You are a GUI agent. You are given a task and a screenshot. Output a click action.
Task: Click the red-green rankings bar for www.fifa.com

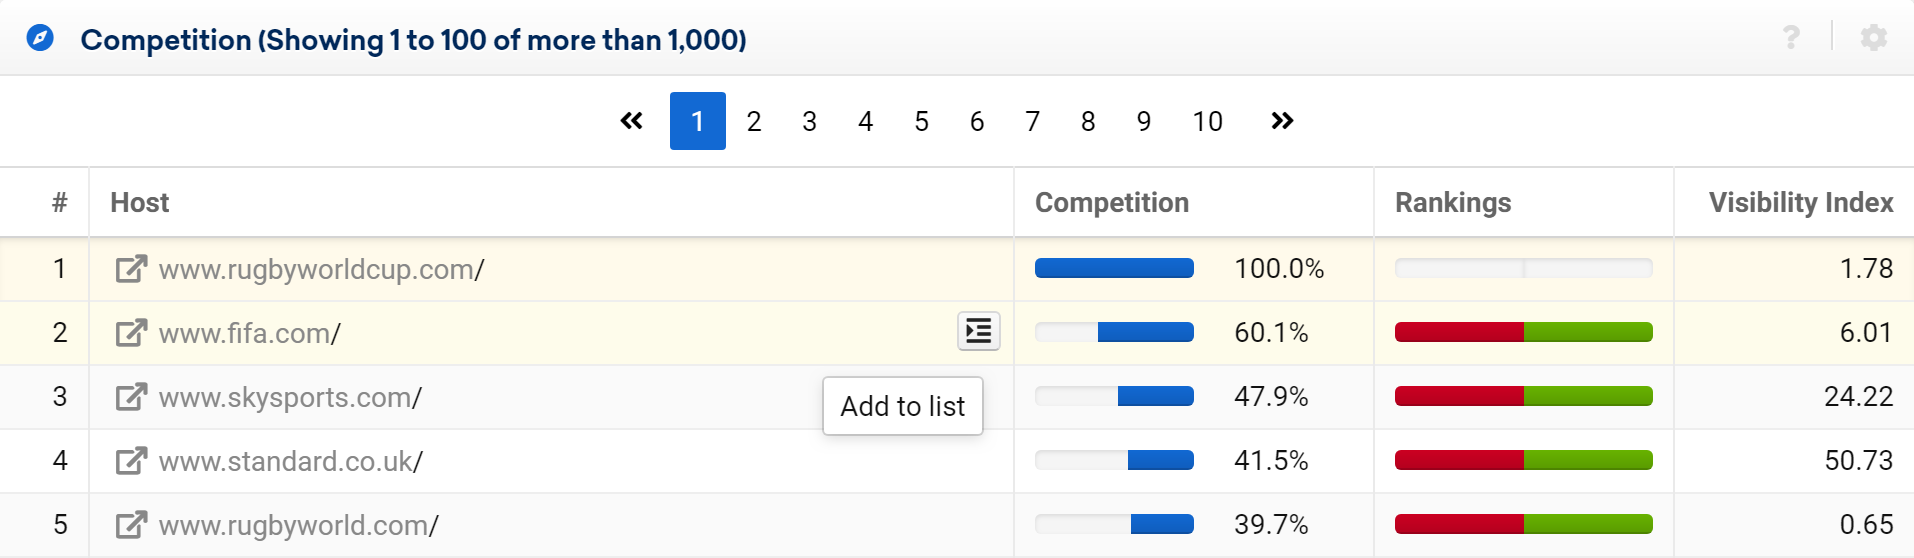tap(1523, 332)
